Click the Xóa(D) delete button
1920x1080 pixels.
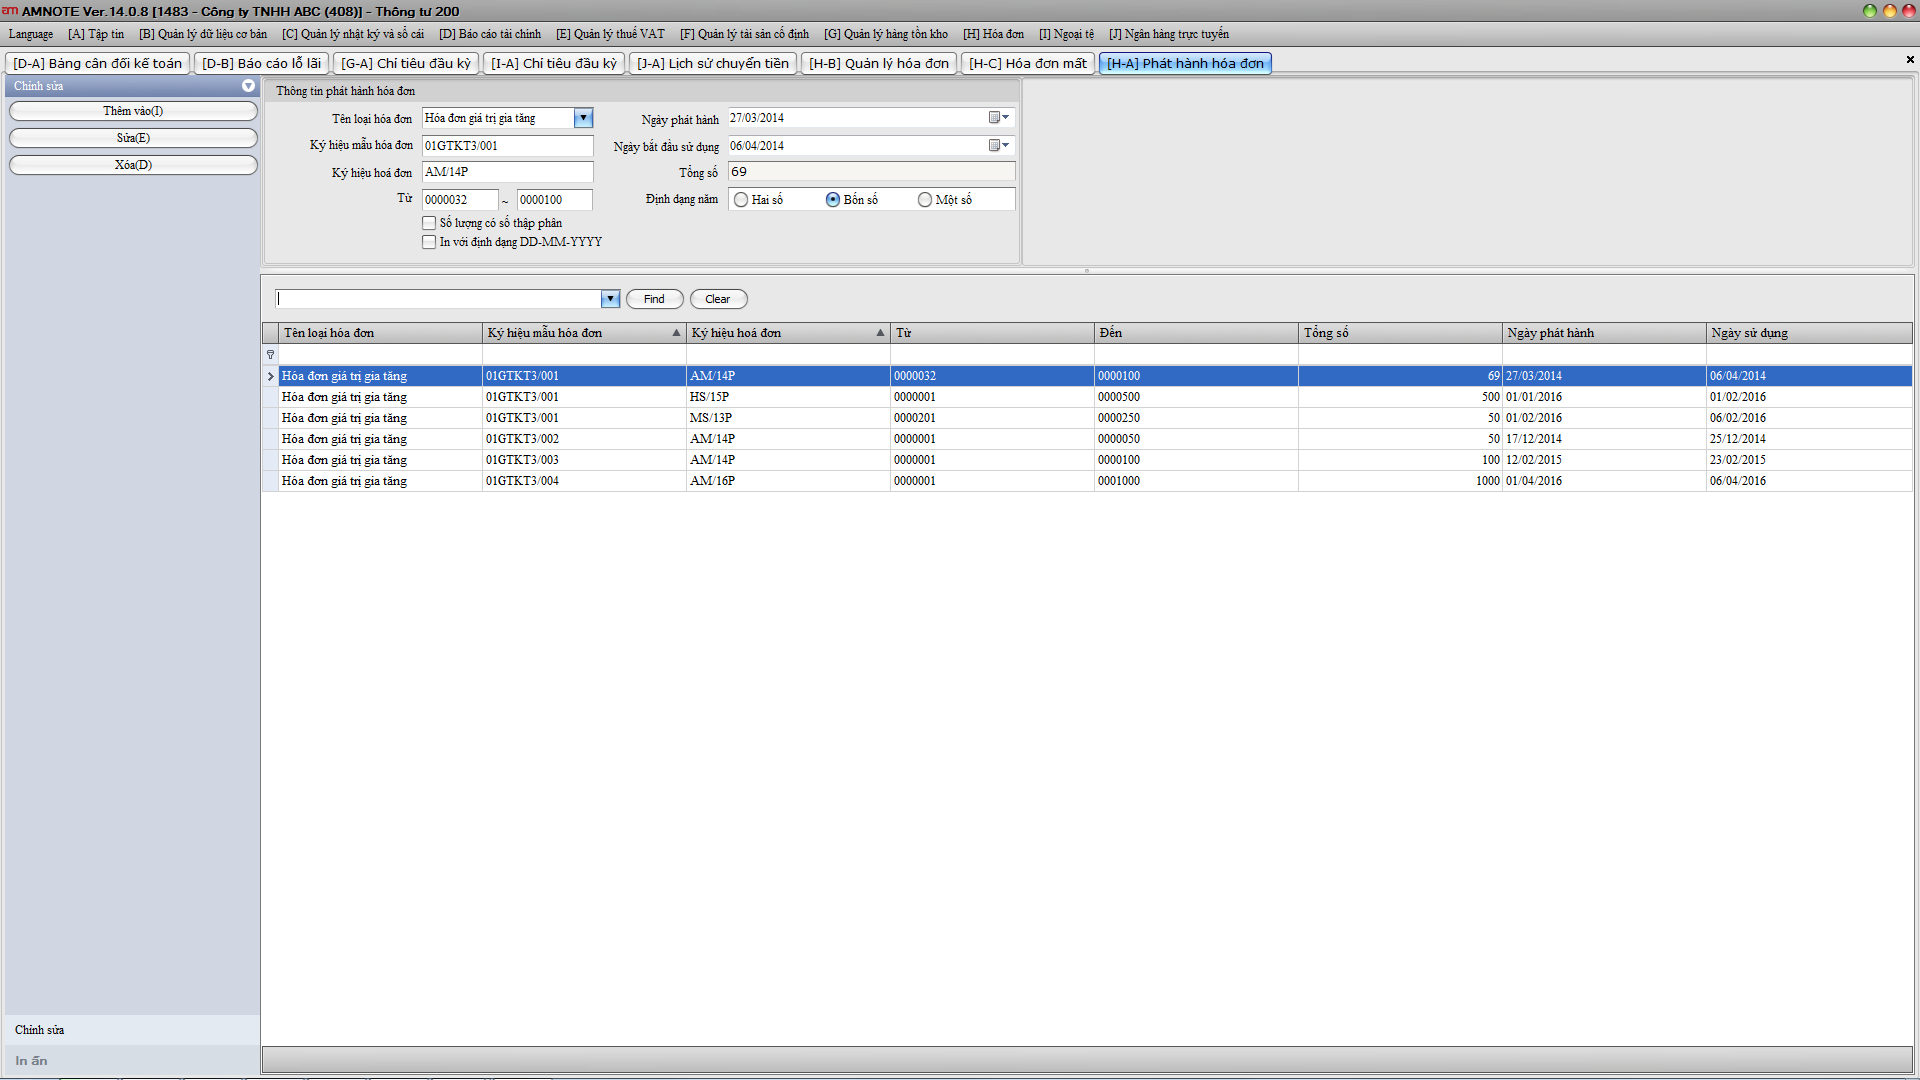(133, 165)
